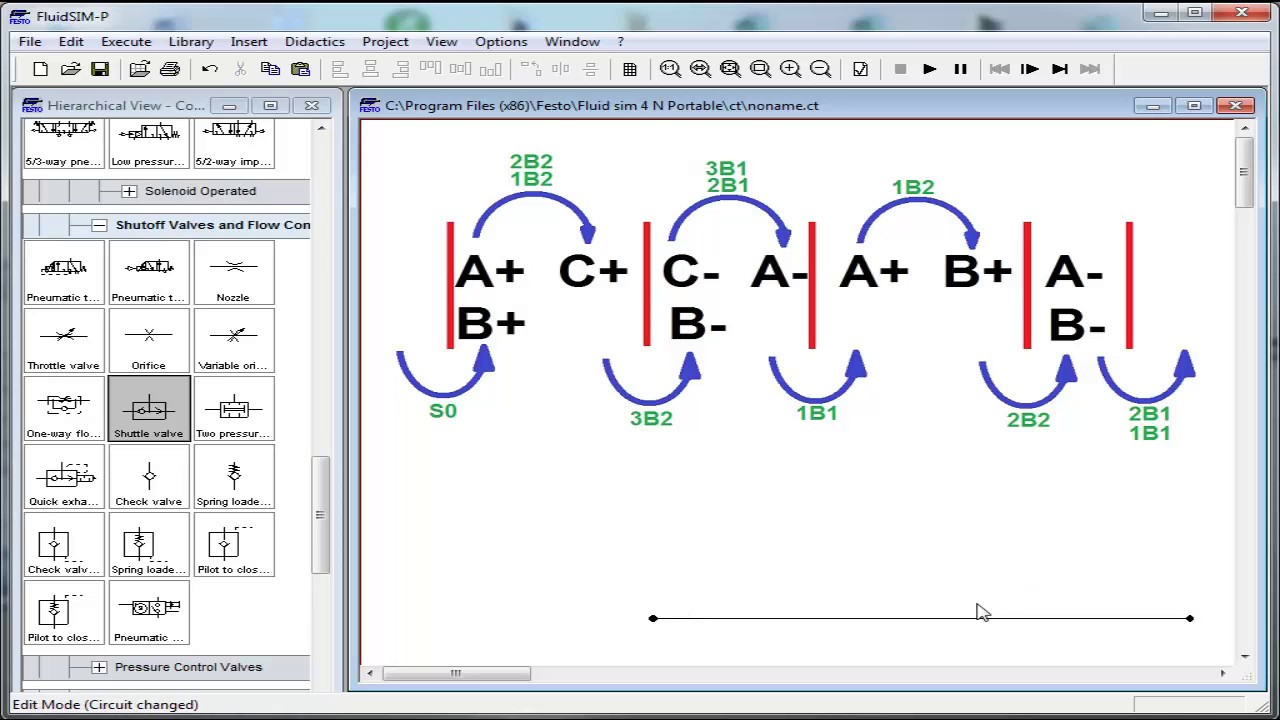Set zoom to original 1:1 size
This screenshot has height=720, width=1280.
coord(670,69)
